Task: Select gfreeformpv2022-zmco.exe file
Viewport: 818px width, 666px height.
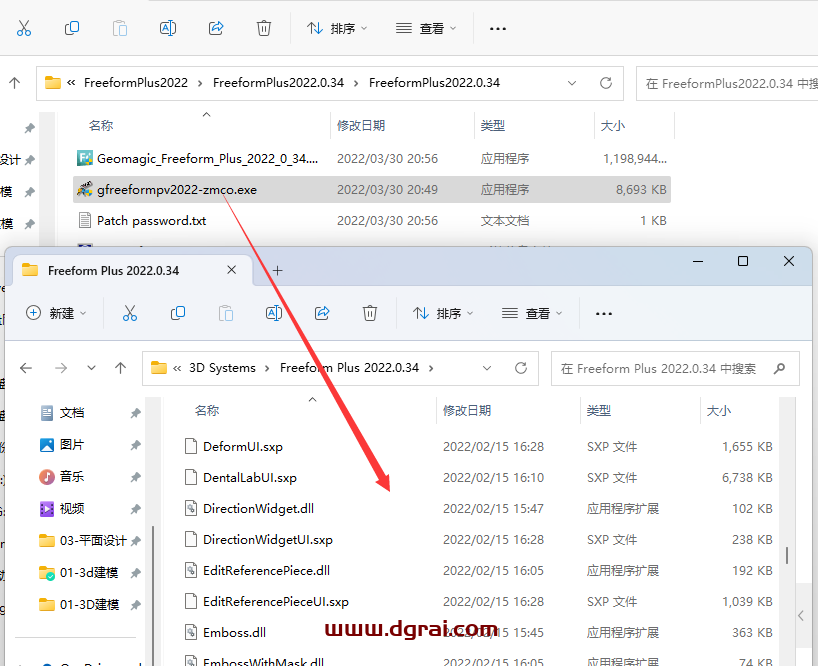Action: click(x=371, y=190)
